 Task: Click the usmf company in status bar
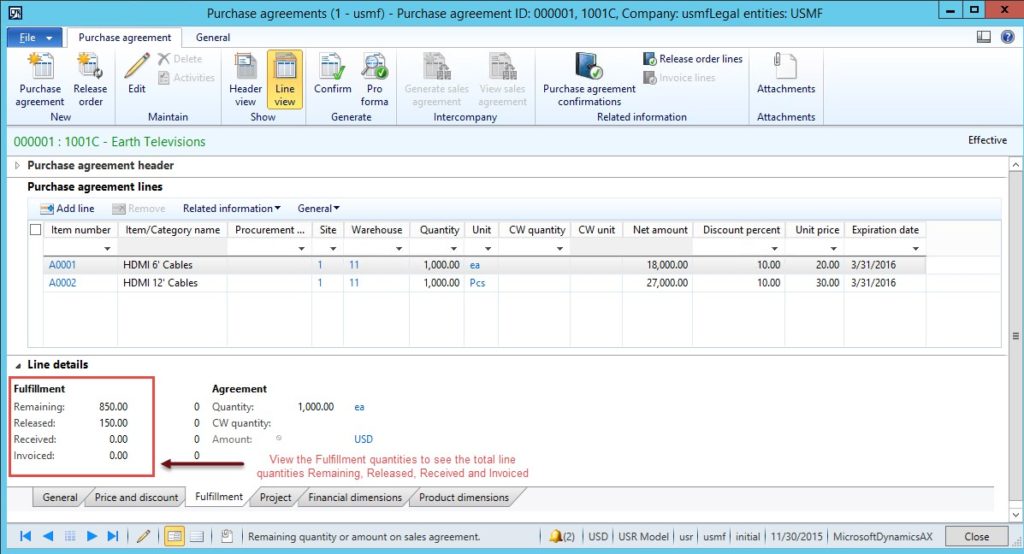[x=714, y=536]
